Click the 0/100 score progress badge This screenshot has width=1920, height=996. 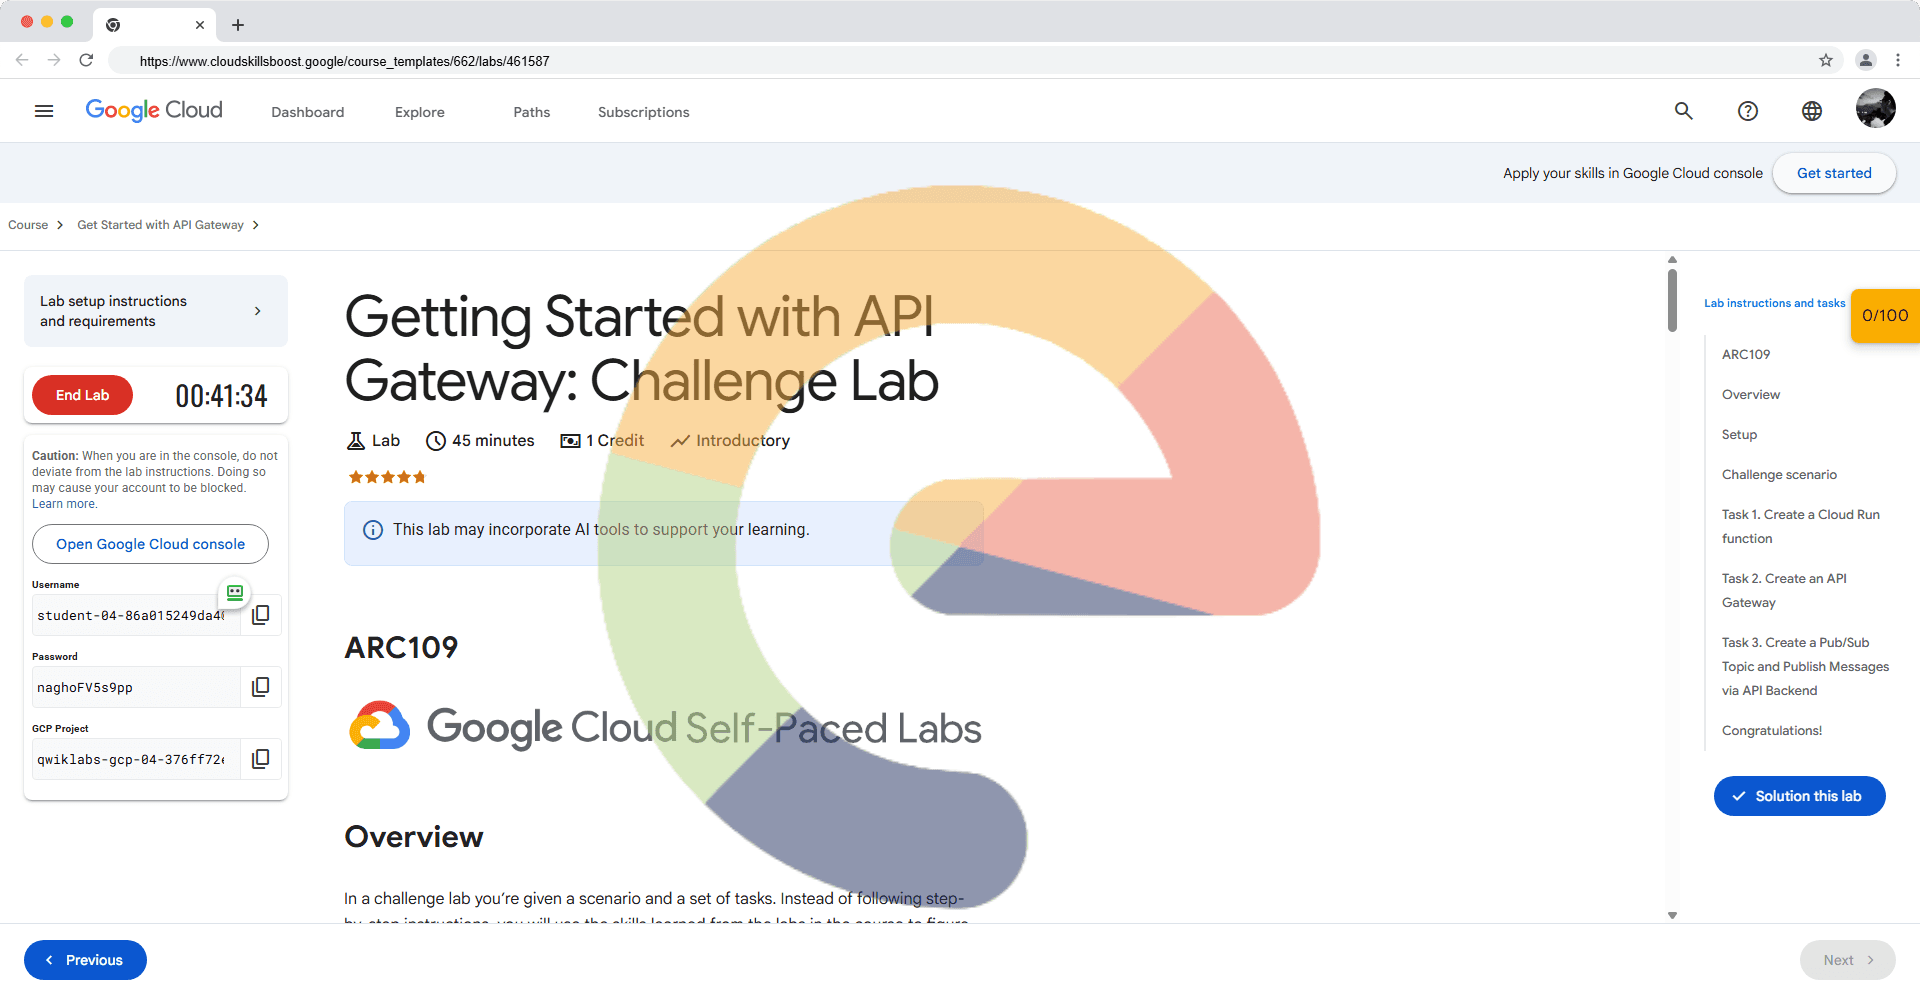pos(1885,316)
